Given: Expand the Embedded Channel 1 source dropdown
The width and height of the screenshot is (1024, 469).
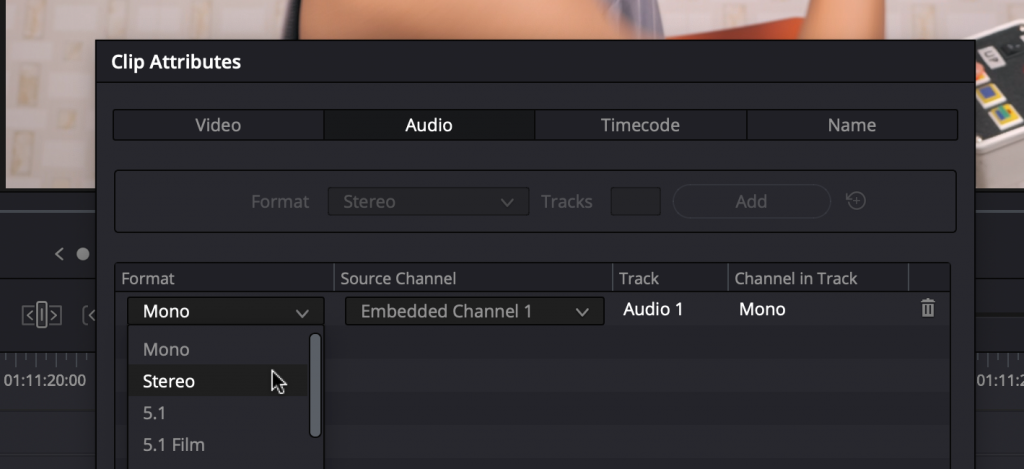Looking at the screenshot, I should point(474,312).
